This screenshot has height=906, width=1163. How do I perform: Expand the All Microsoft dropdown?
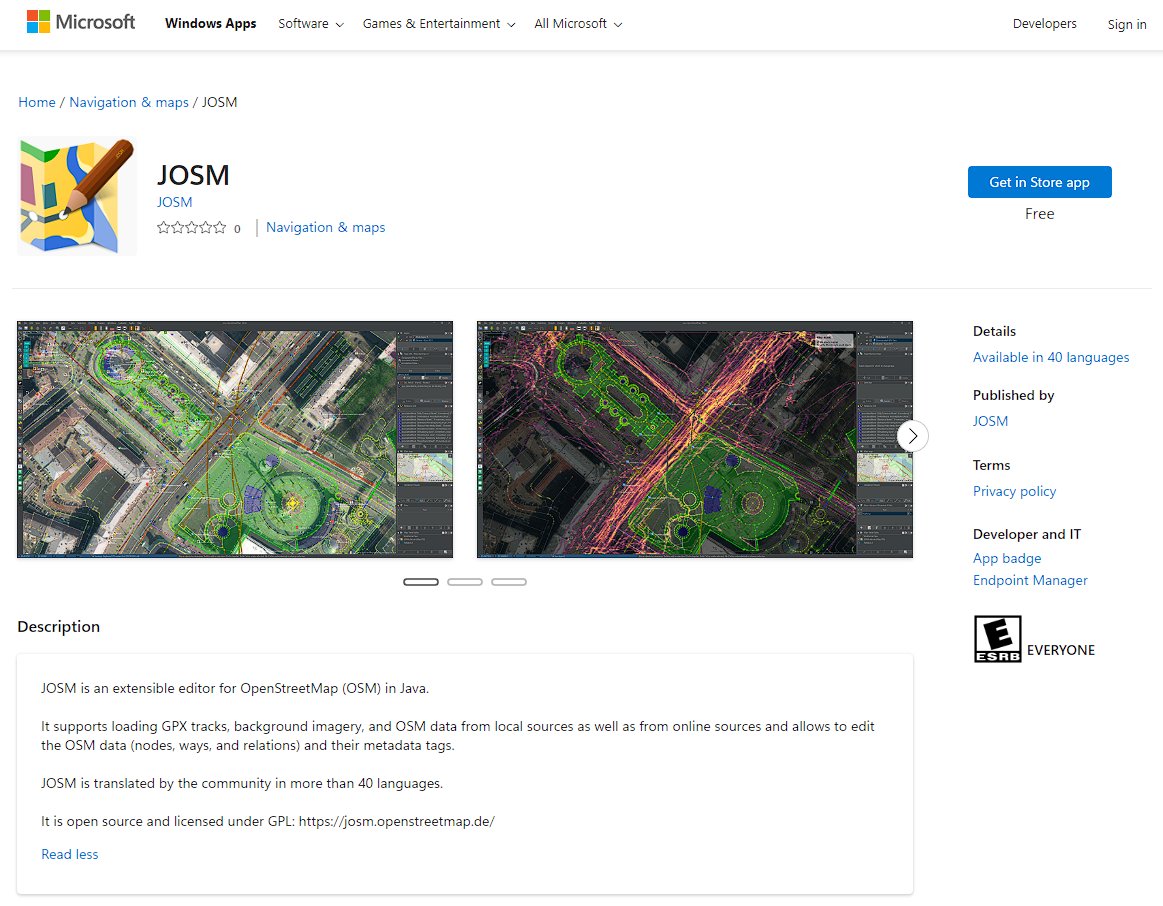click(579, 24)
